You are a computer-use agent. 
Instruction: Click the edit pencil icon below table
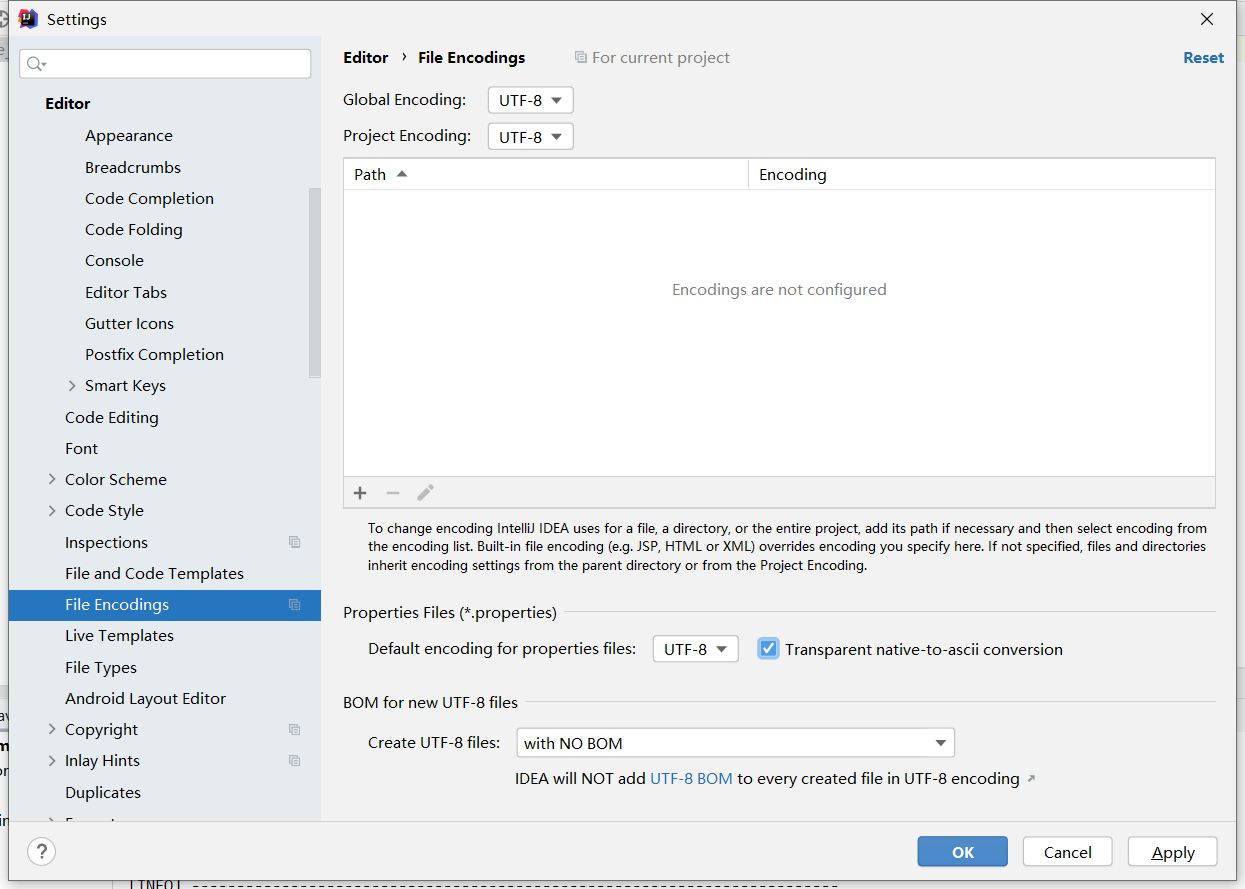coord(425,493)
